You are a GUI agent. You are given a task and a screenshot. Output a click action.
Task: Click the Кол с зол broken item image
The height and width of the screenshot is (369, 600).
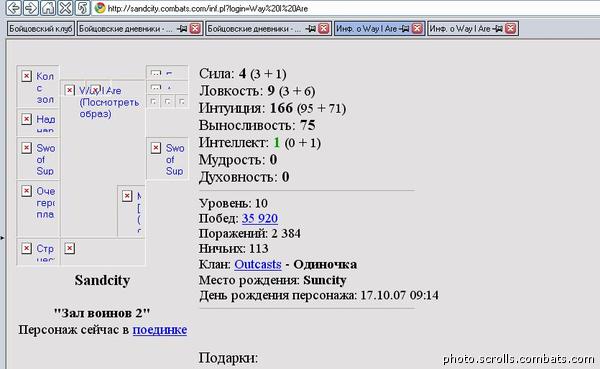(x=38, y=87)
